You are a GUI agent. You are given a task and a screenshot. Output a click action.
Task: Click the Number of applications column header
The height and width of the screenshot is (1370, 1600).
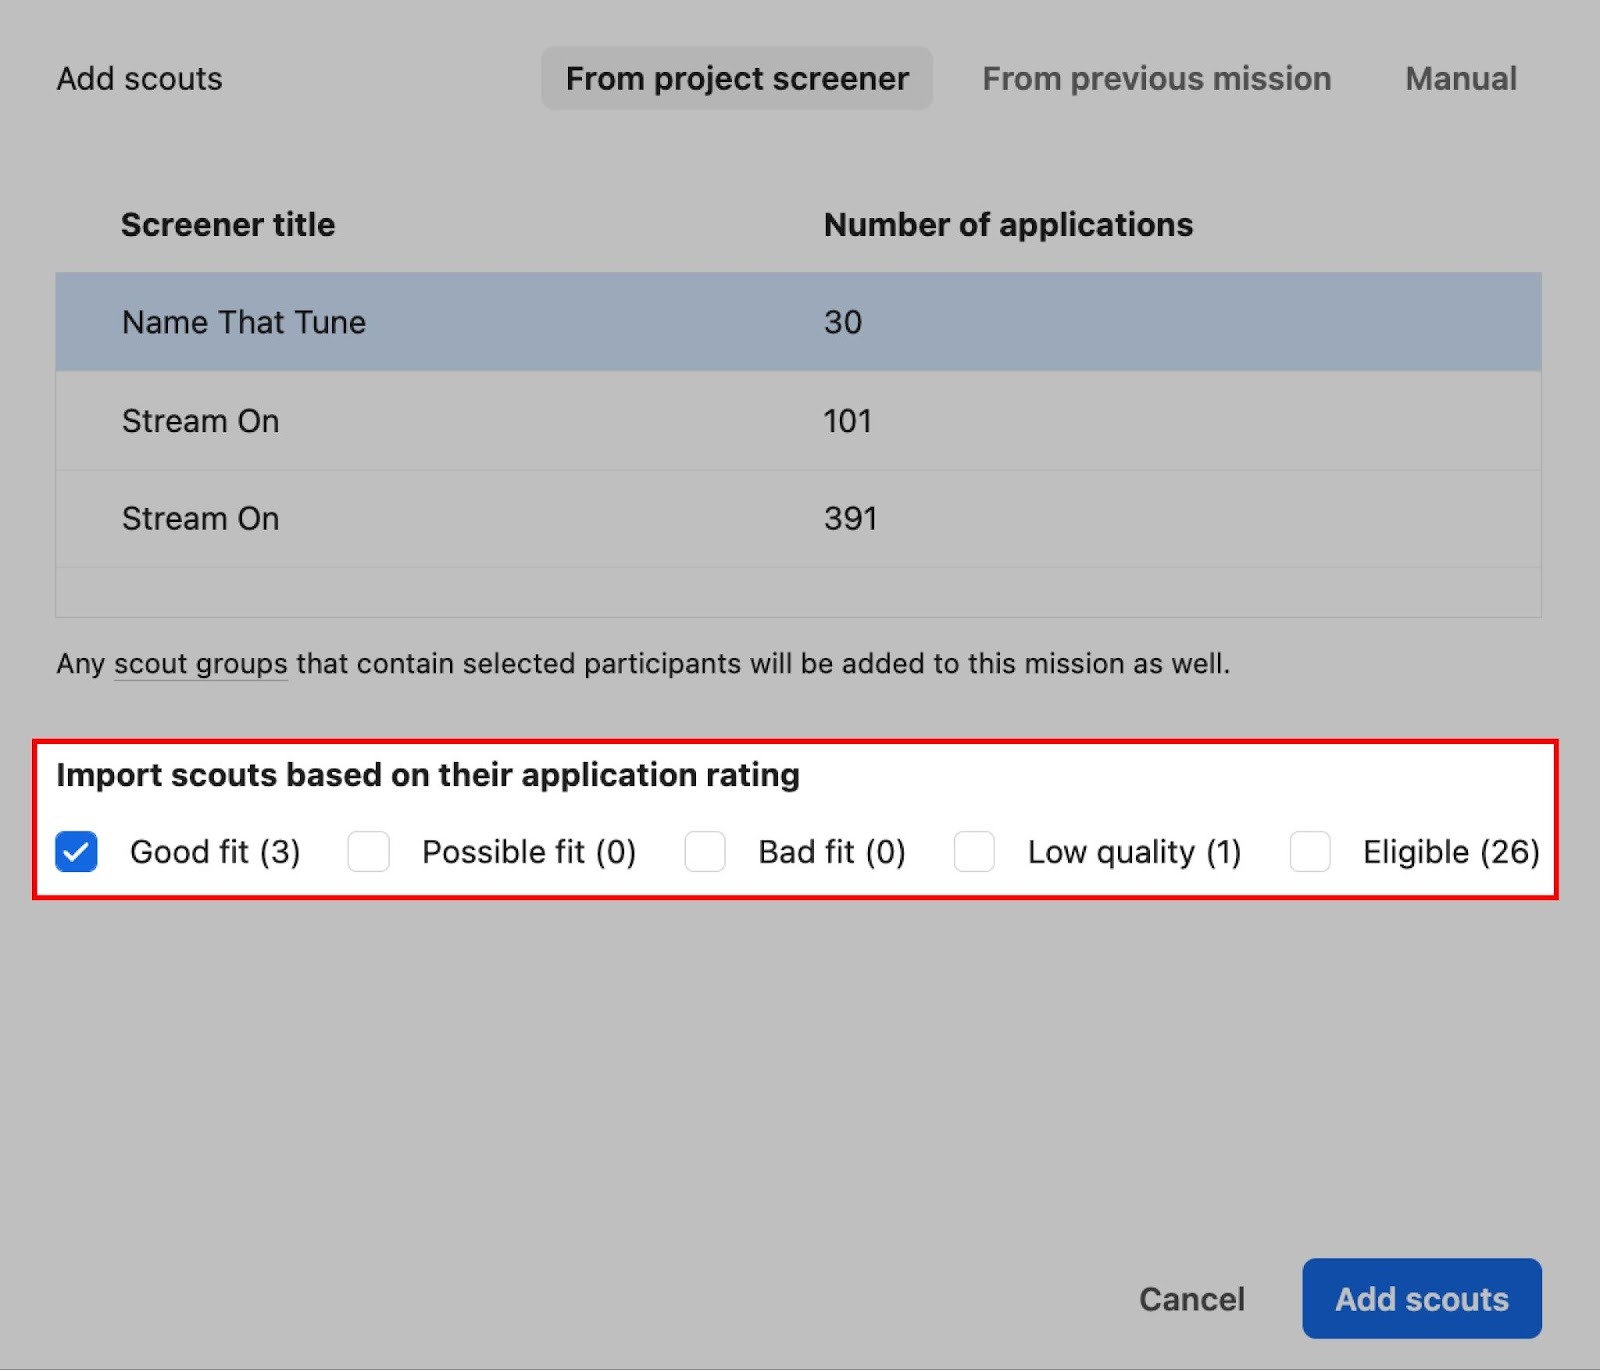point(1008,225)
